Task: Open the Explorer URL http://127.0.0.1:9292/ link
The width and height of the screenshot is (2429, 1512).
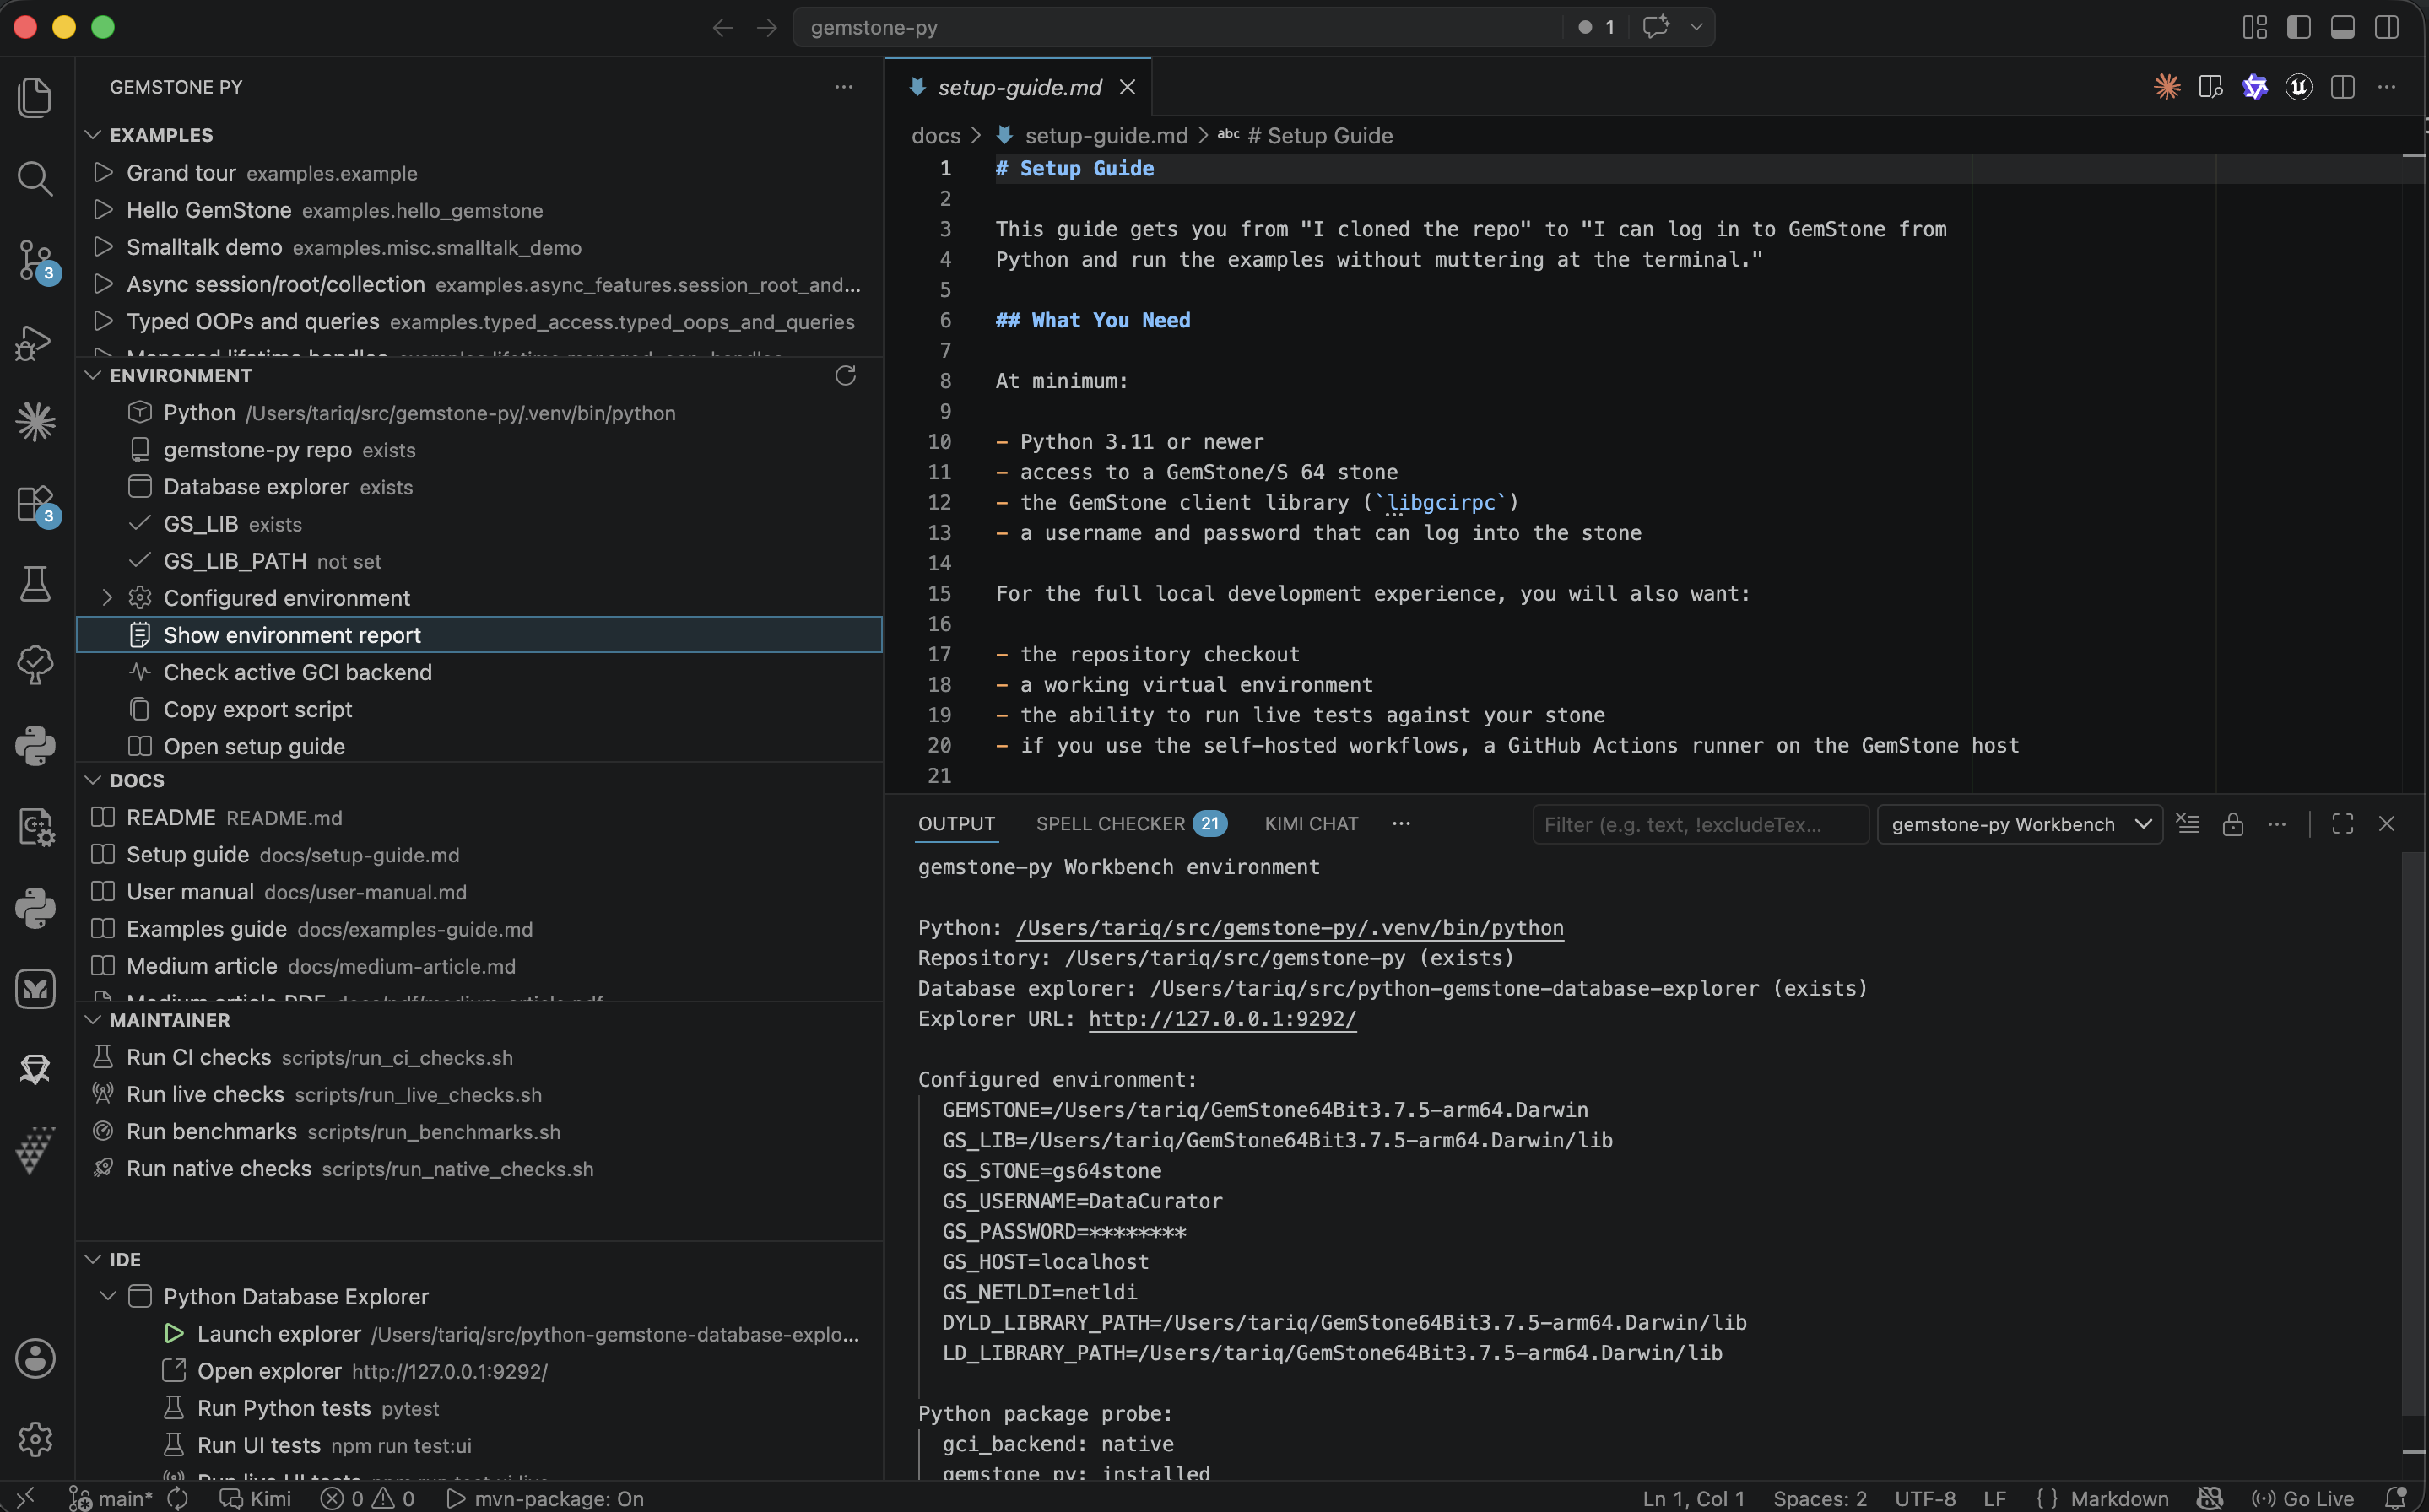Action: point(1222,1018)
